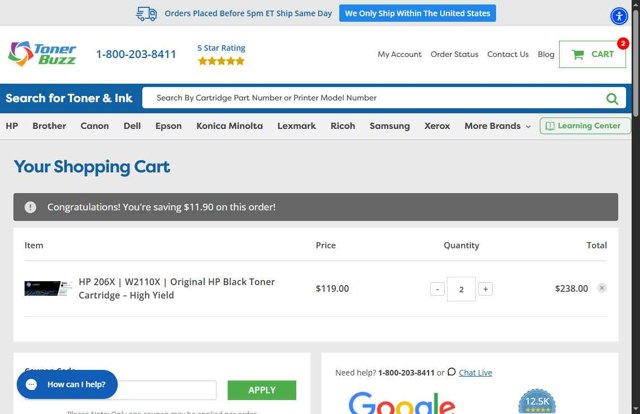Screen dimensions: 640x414
Task: Select the Samsung brand menu item
Action: [x=390, y=126]
